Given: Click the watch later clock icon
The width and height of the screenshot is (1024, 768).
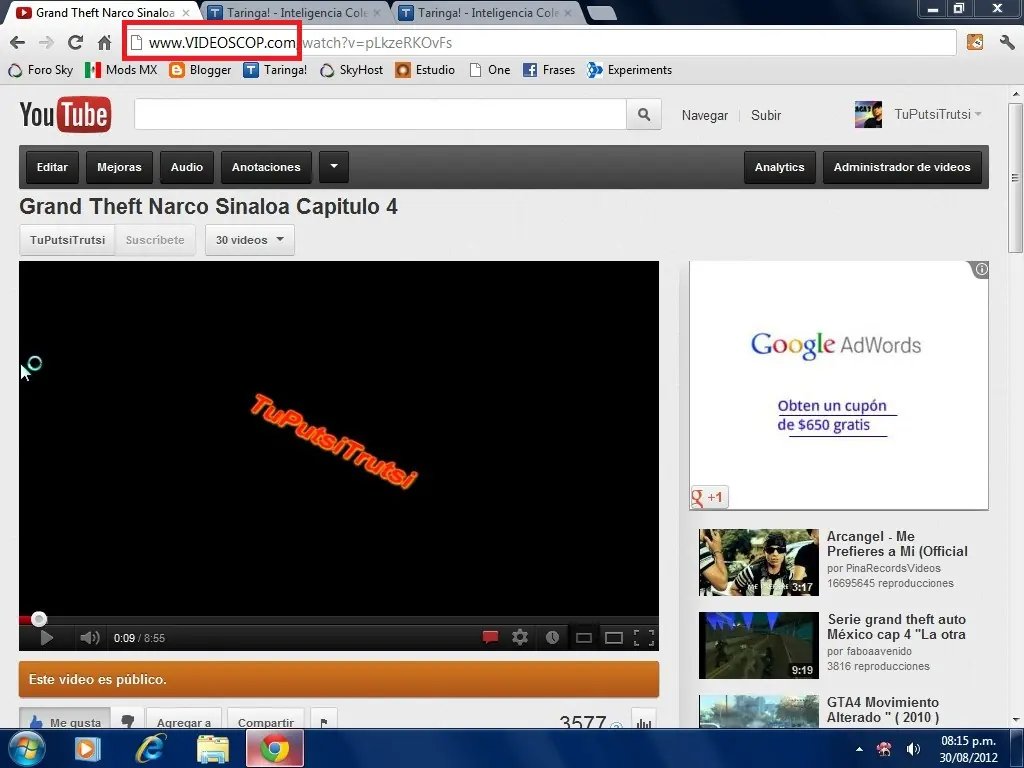Looking at the screenshot, I should coord(552,637).
